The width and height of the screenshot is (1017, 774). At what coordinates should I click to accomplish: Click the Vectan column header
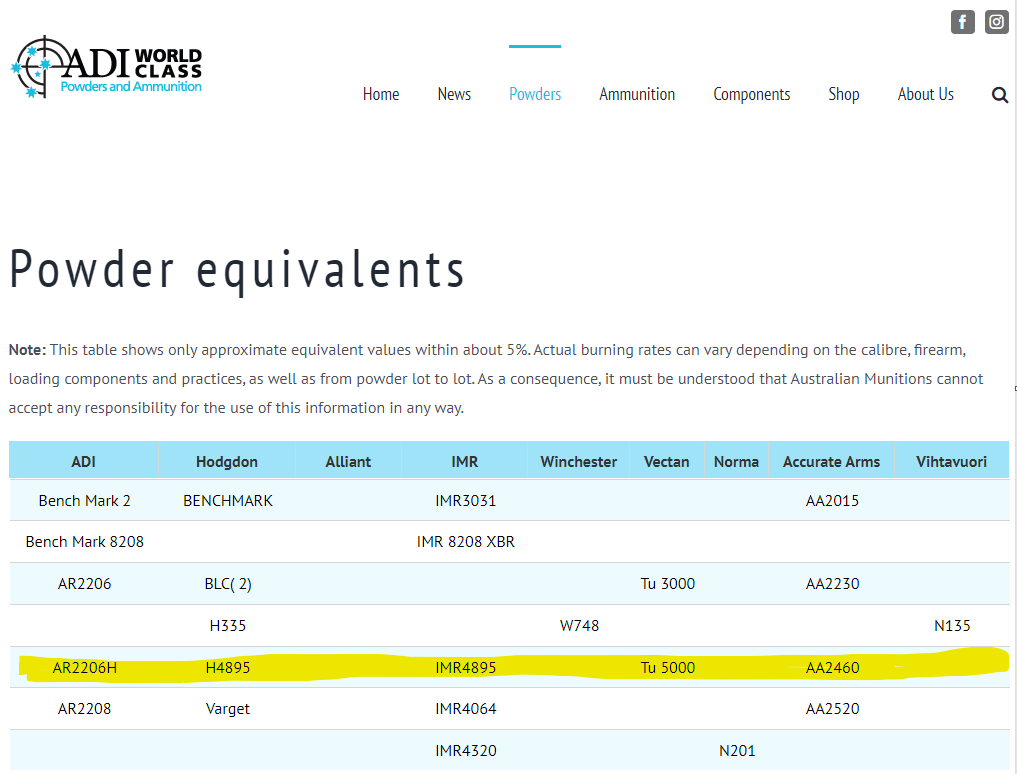point(667,461)
